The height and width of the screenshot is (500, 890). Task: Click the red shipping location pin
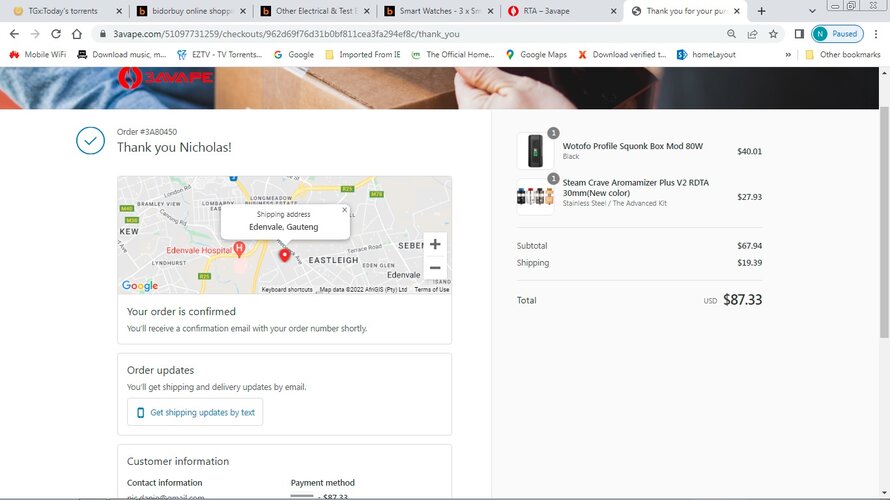coord(284,255)
